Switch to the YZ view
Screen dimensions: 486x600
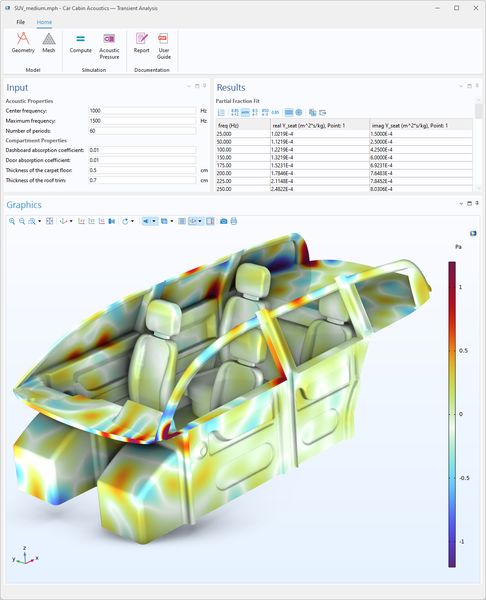tap(91, 221)
